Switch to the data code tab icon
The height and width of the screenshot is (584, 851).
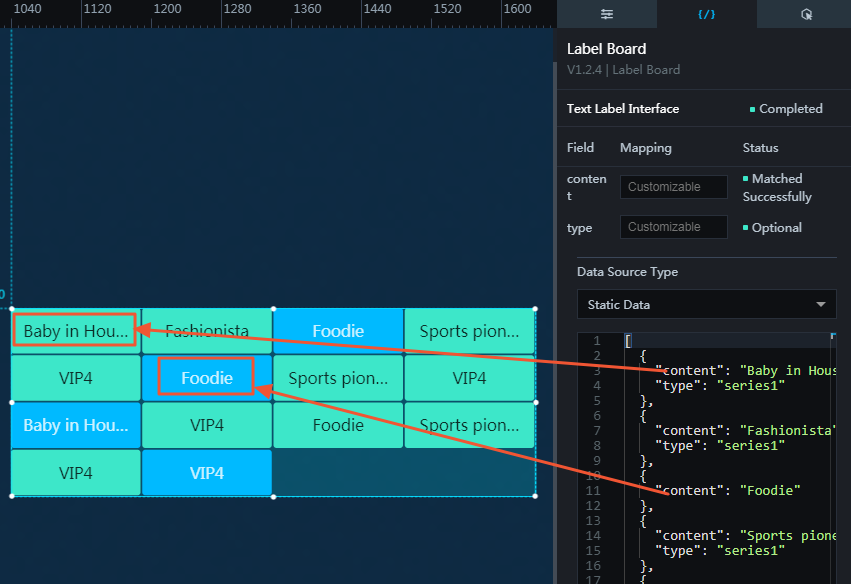point(706,14)
